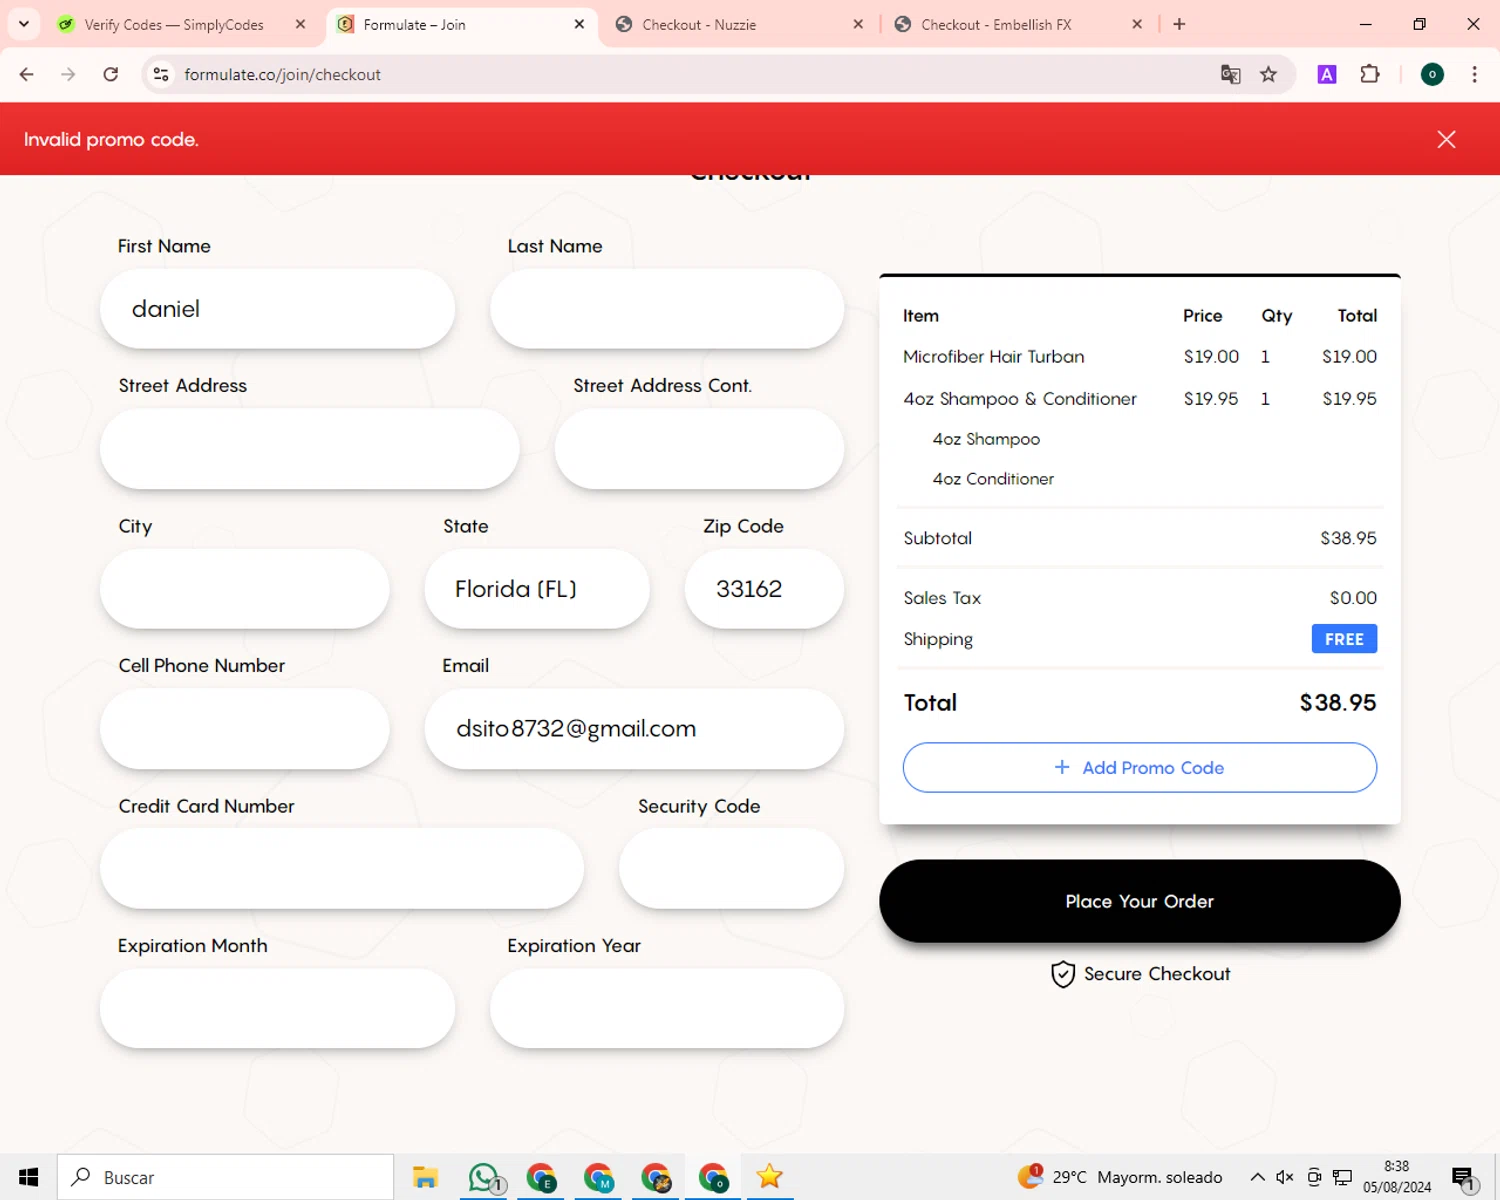Open the purple A extension
Image resolution: width=1500 pixels, height=1200 pixels.
pos(1327,74)
